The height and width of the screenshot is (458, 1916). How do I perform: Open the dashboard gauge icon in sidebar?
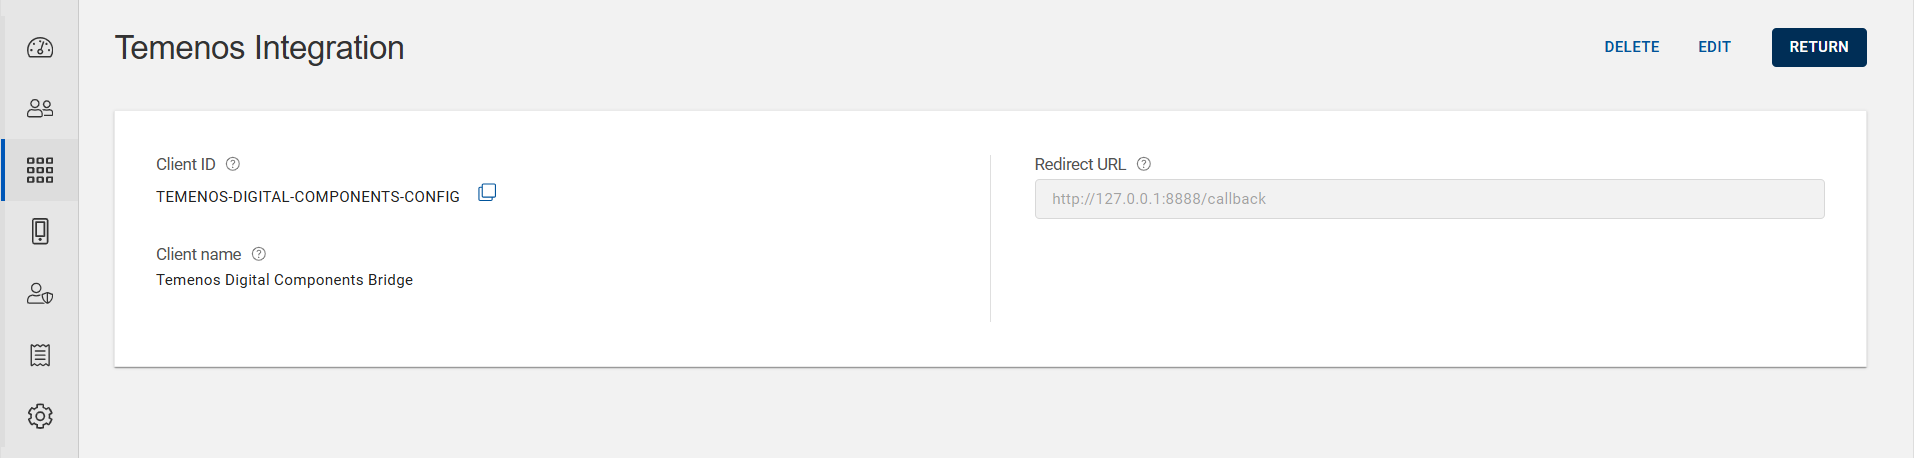[40, 47]
